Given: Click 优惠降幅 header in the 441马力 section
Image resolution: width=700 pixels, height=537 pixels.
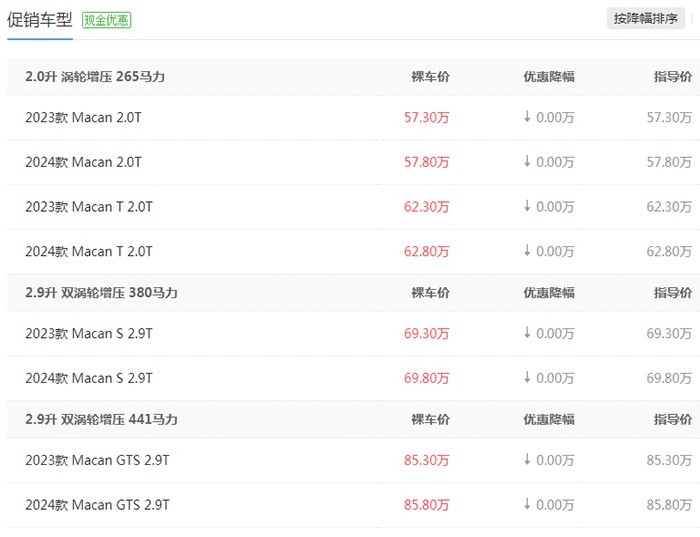Looking at the screenshot, I should click(x=549, y=420).
